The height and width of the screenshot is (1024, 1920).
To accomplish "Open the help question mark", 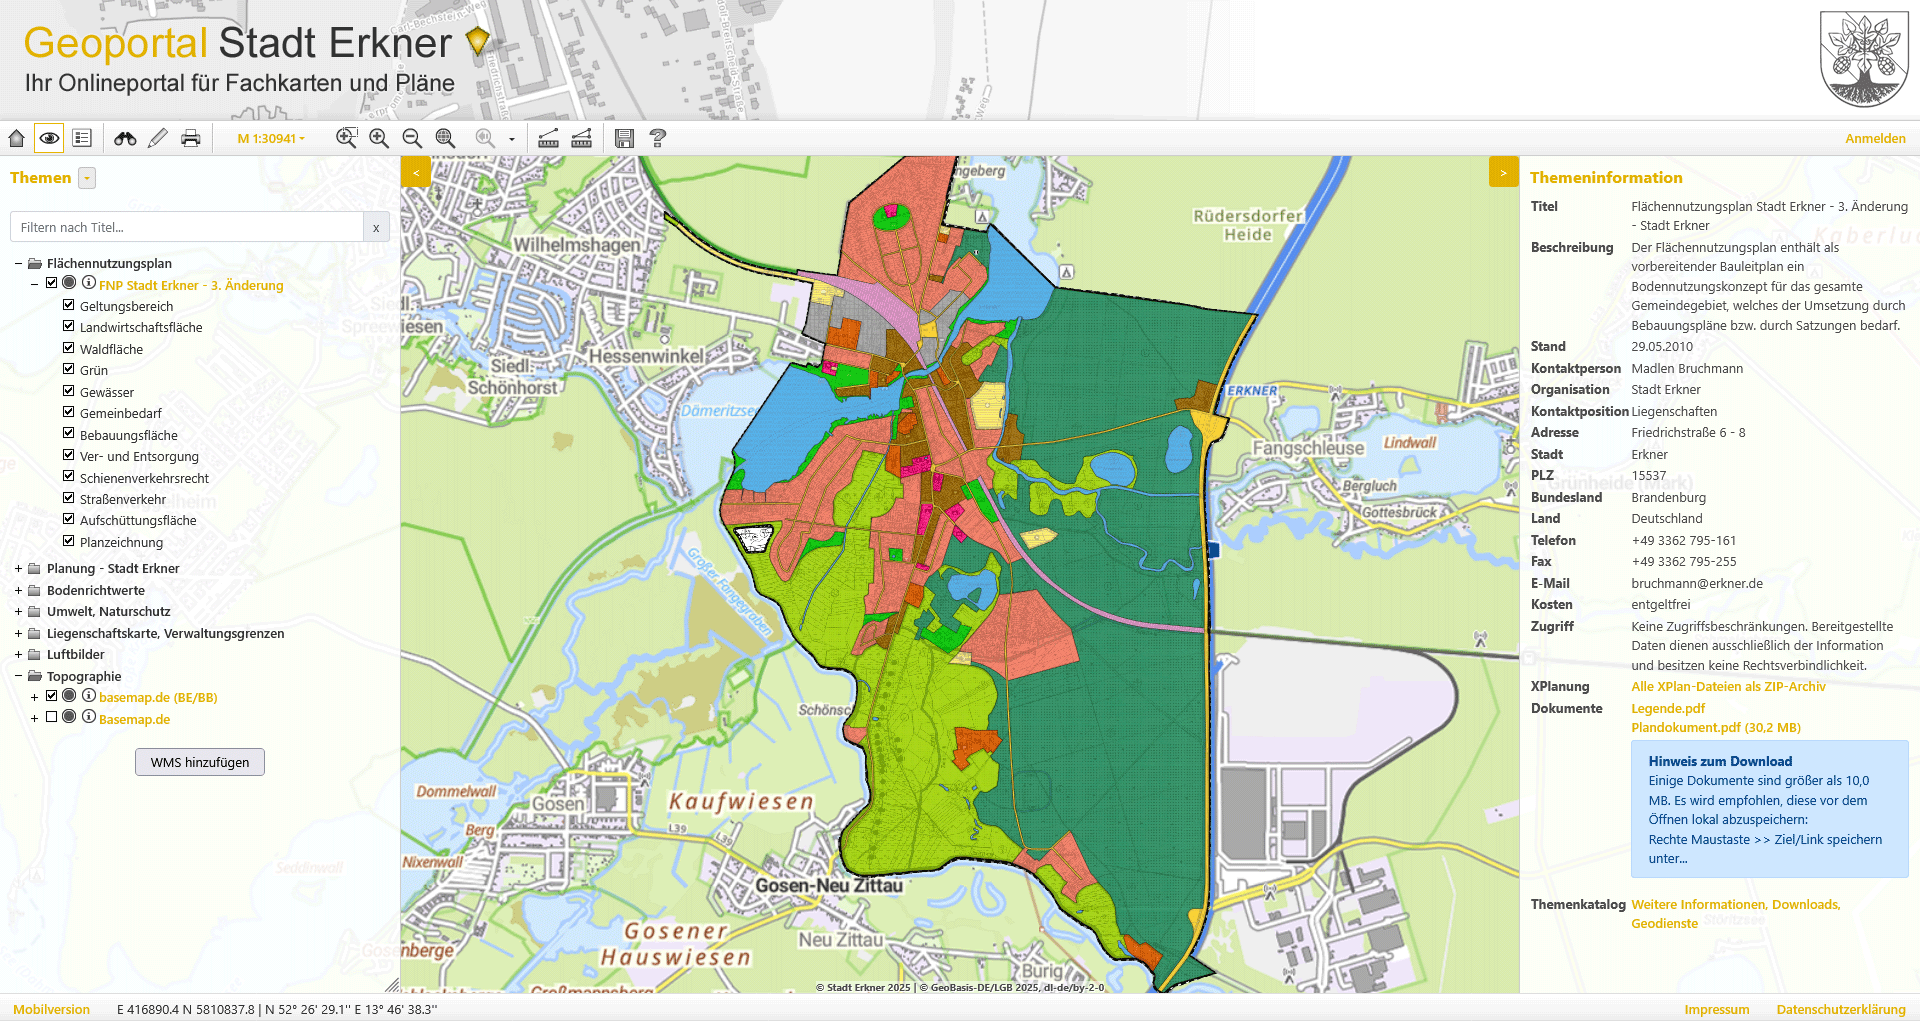I will (x=657, y=138).
